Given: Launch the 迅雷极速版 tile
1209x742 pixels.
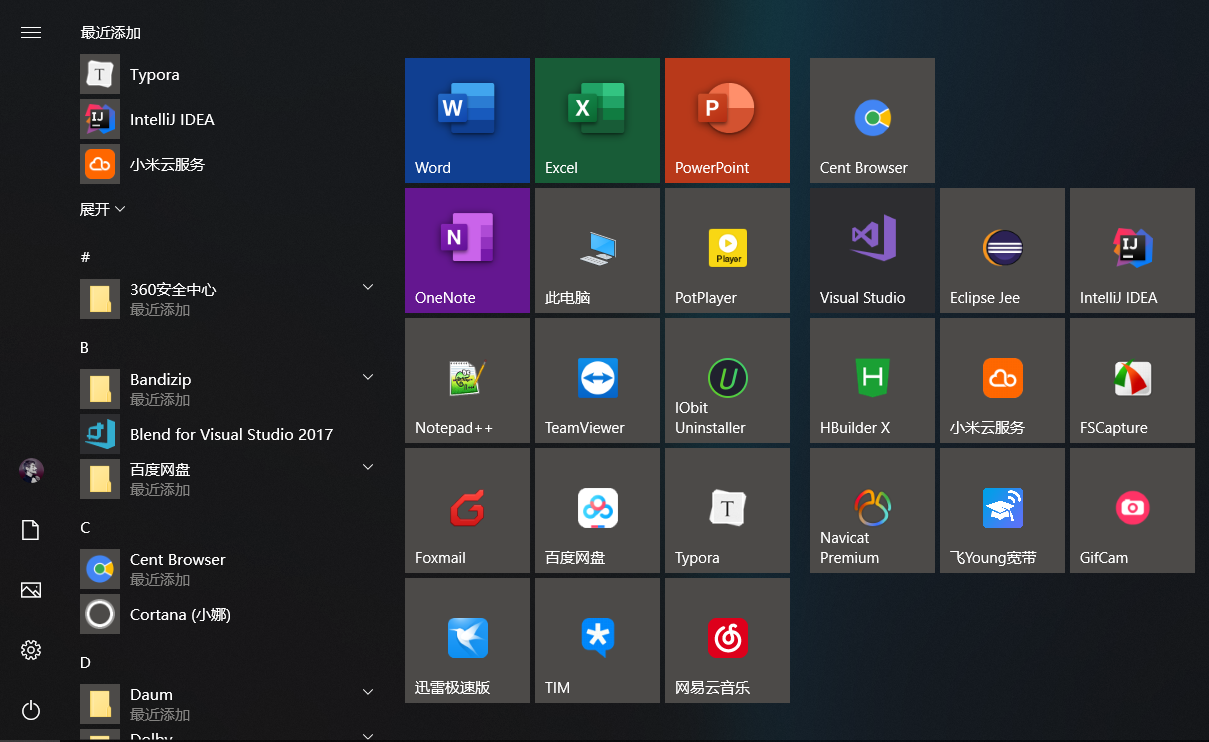Looking at the screenshot, I should tap(467, 640).
